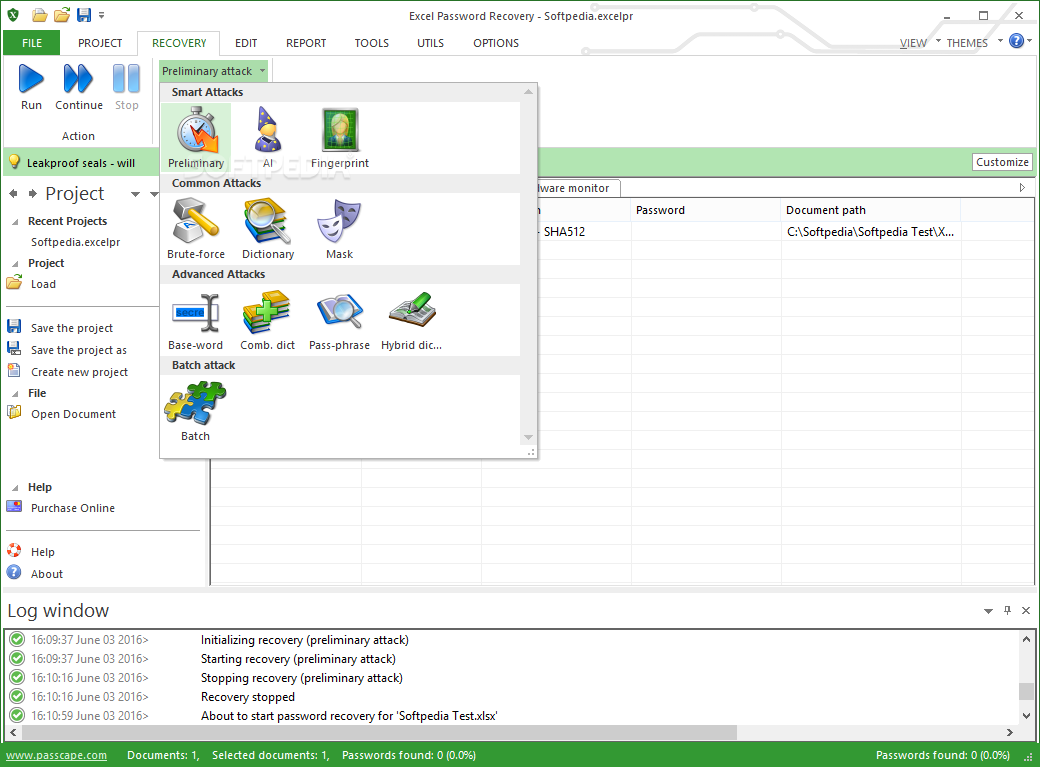Image resolution: width=1040 pixels, height=767 pixels.
Task: Expand the THEMES dropdown arrow
Action: 1000,41
